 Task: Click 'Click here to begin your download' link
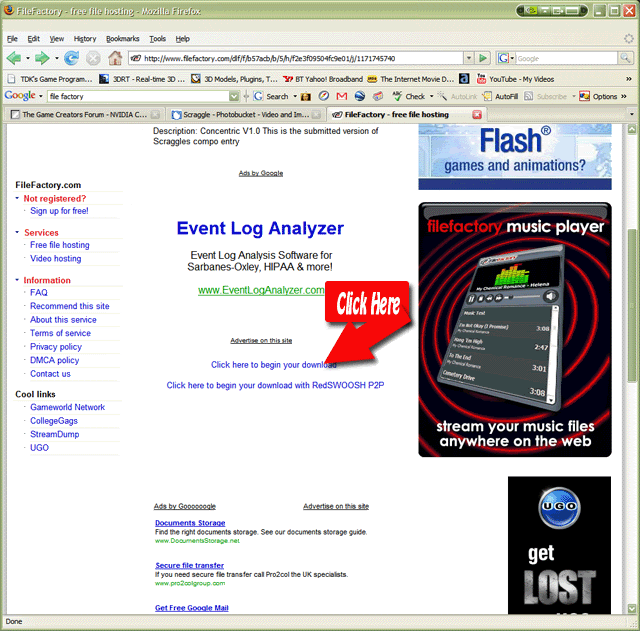273,364
